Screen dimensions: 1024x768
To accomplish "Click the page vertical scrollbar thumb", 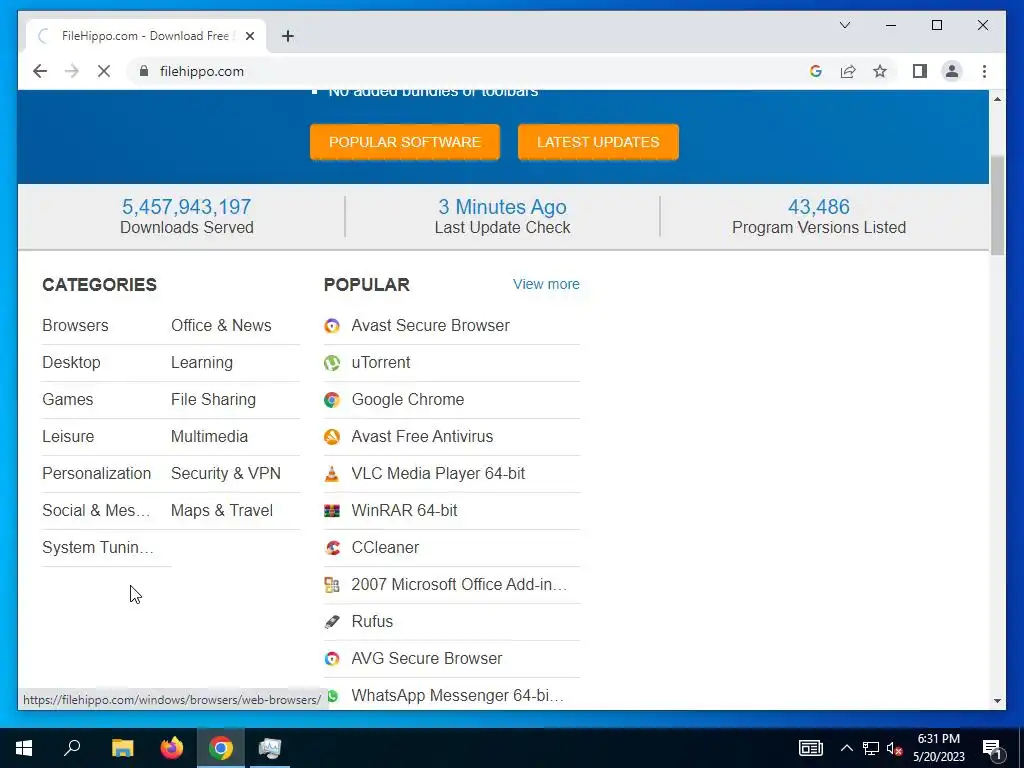I will [997, 205].
